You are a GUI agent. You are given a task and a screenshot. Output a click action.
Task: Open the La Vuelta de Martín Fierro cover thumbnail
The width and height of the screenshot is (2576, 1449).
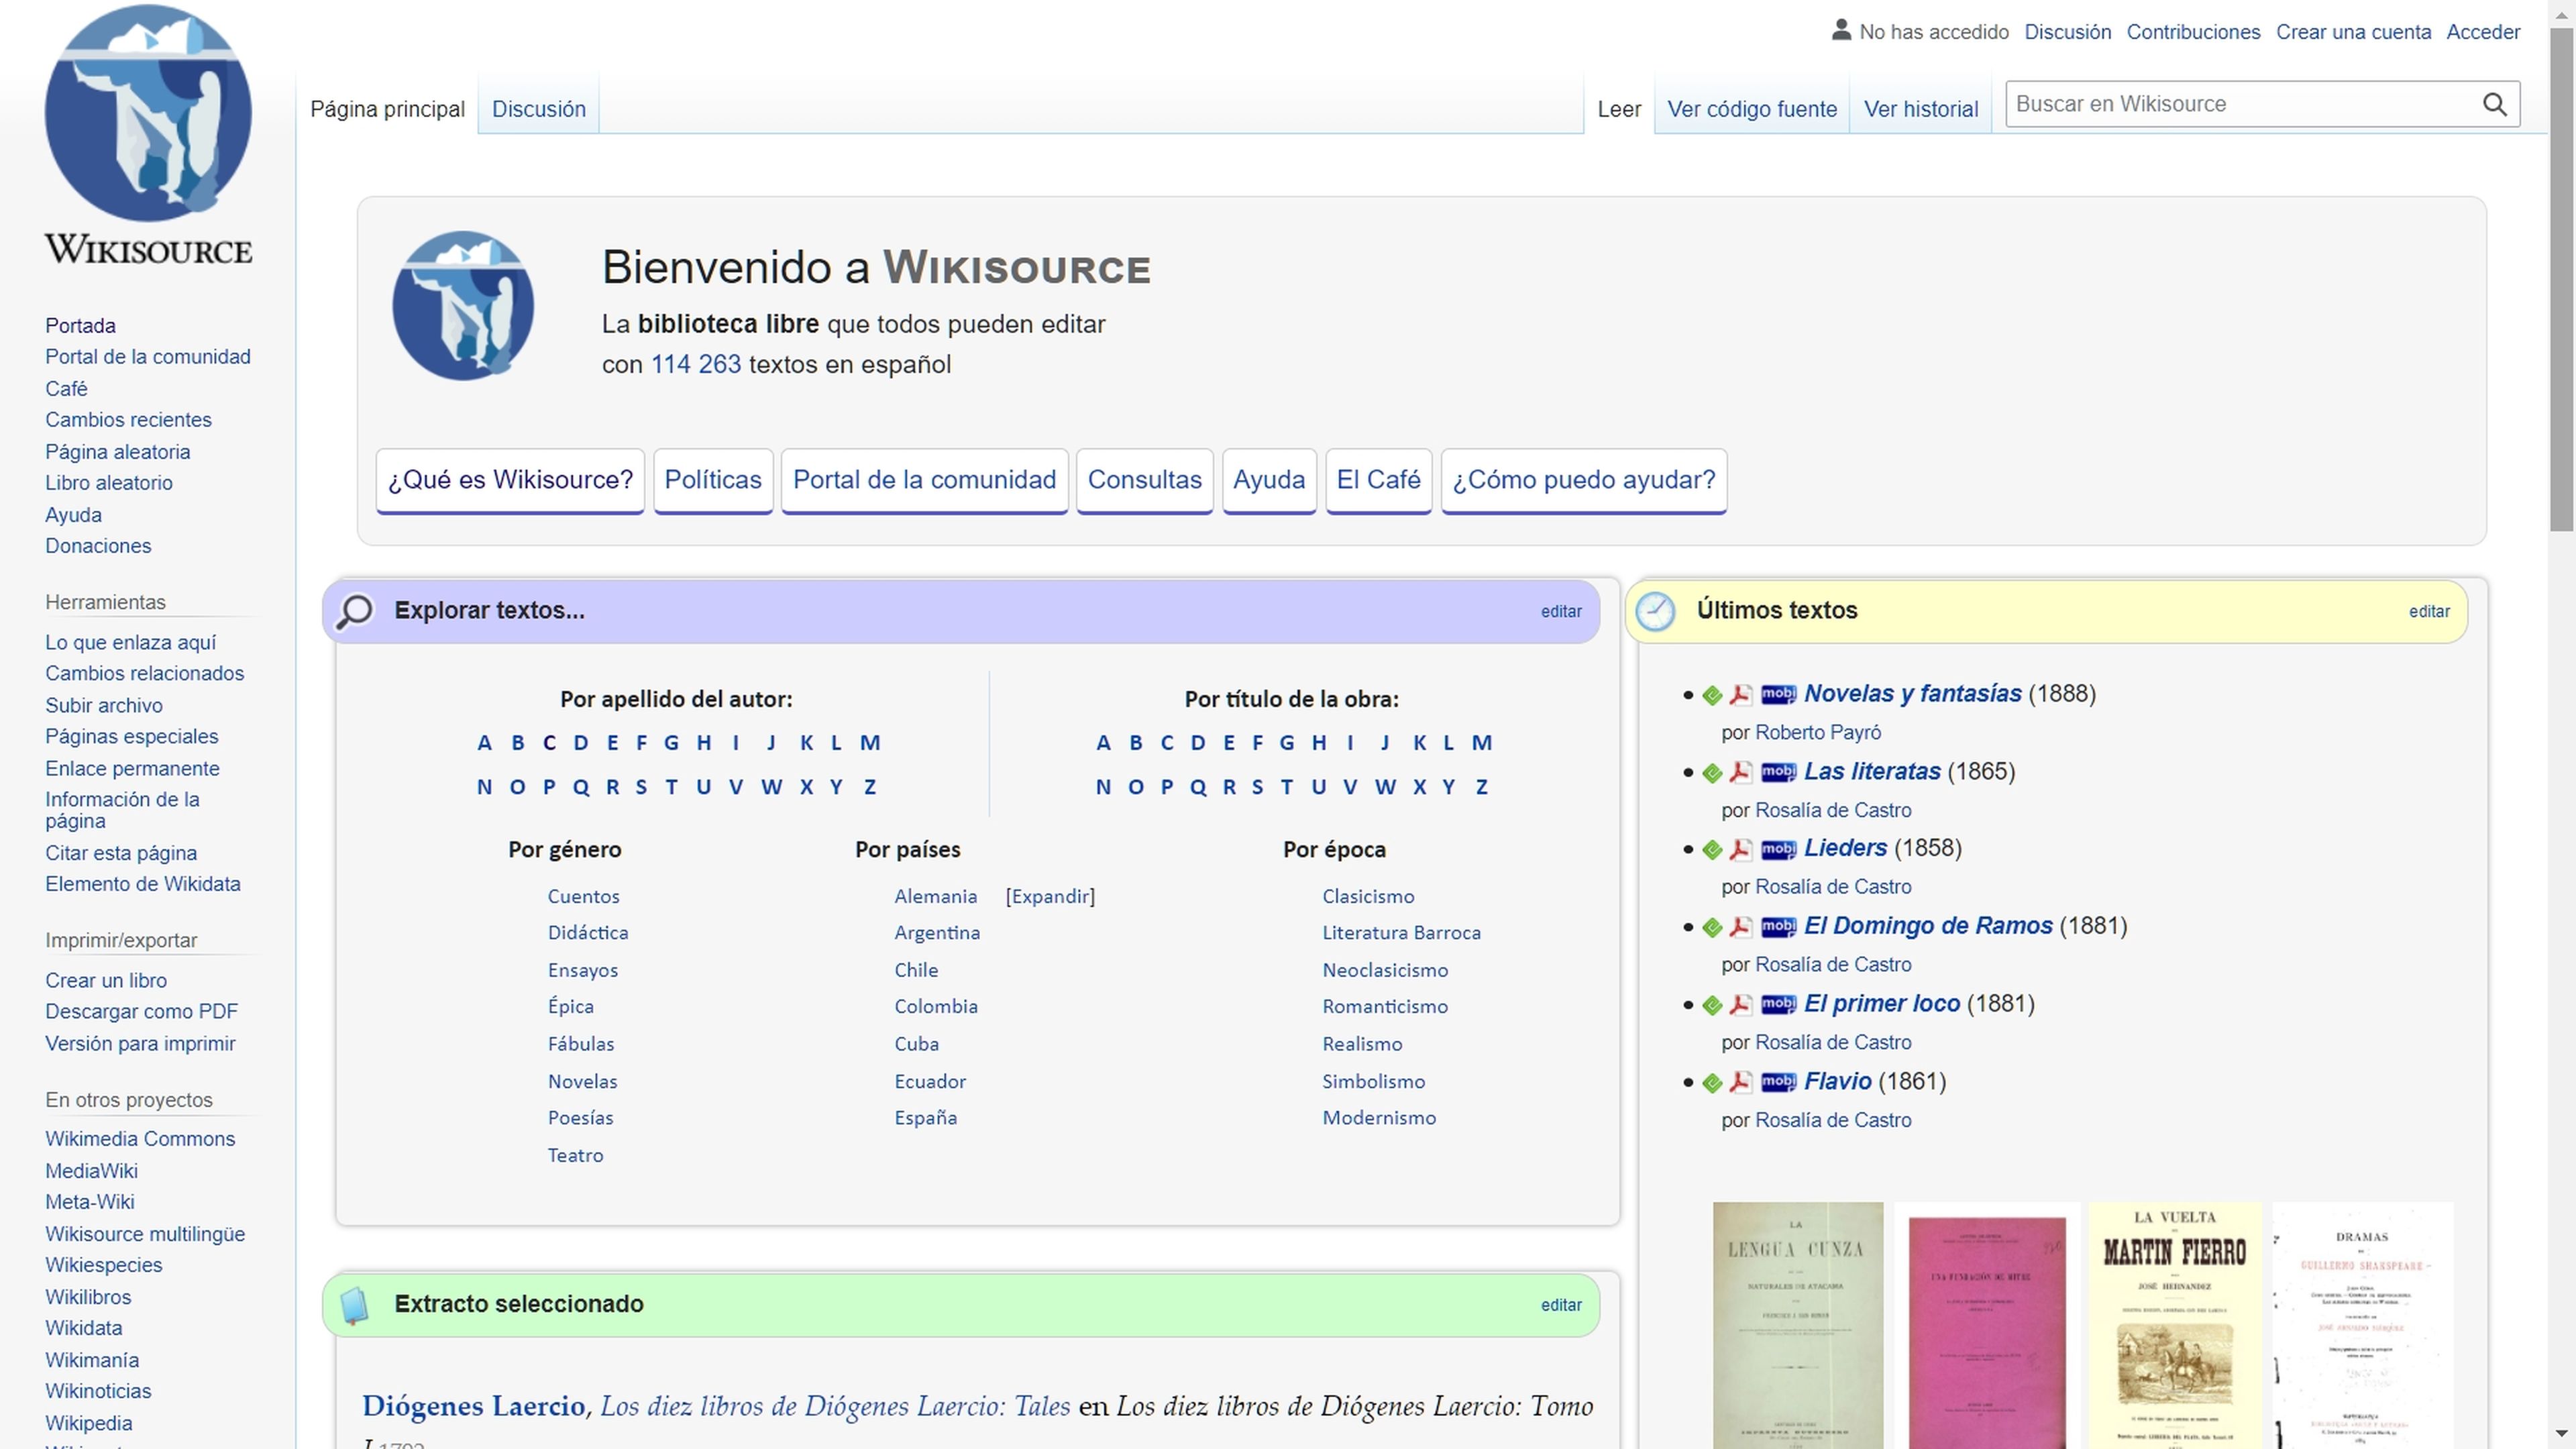pos(2174,1325)
